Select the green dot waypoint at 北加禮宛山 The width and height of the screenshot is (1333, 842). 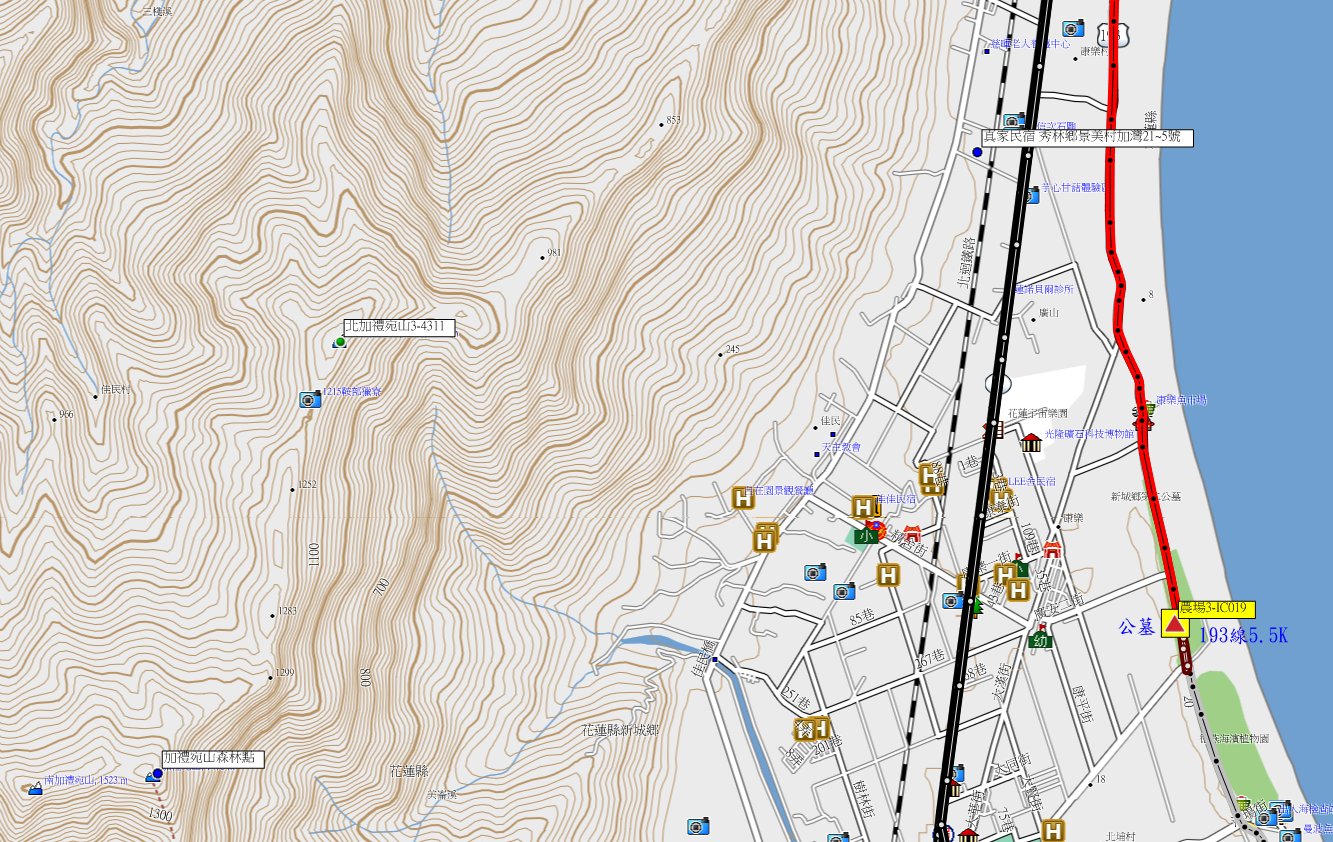point(340,342)
